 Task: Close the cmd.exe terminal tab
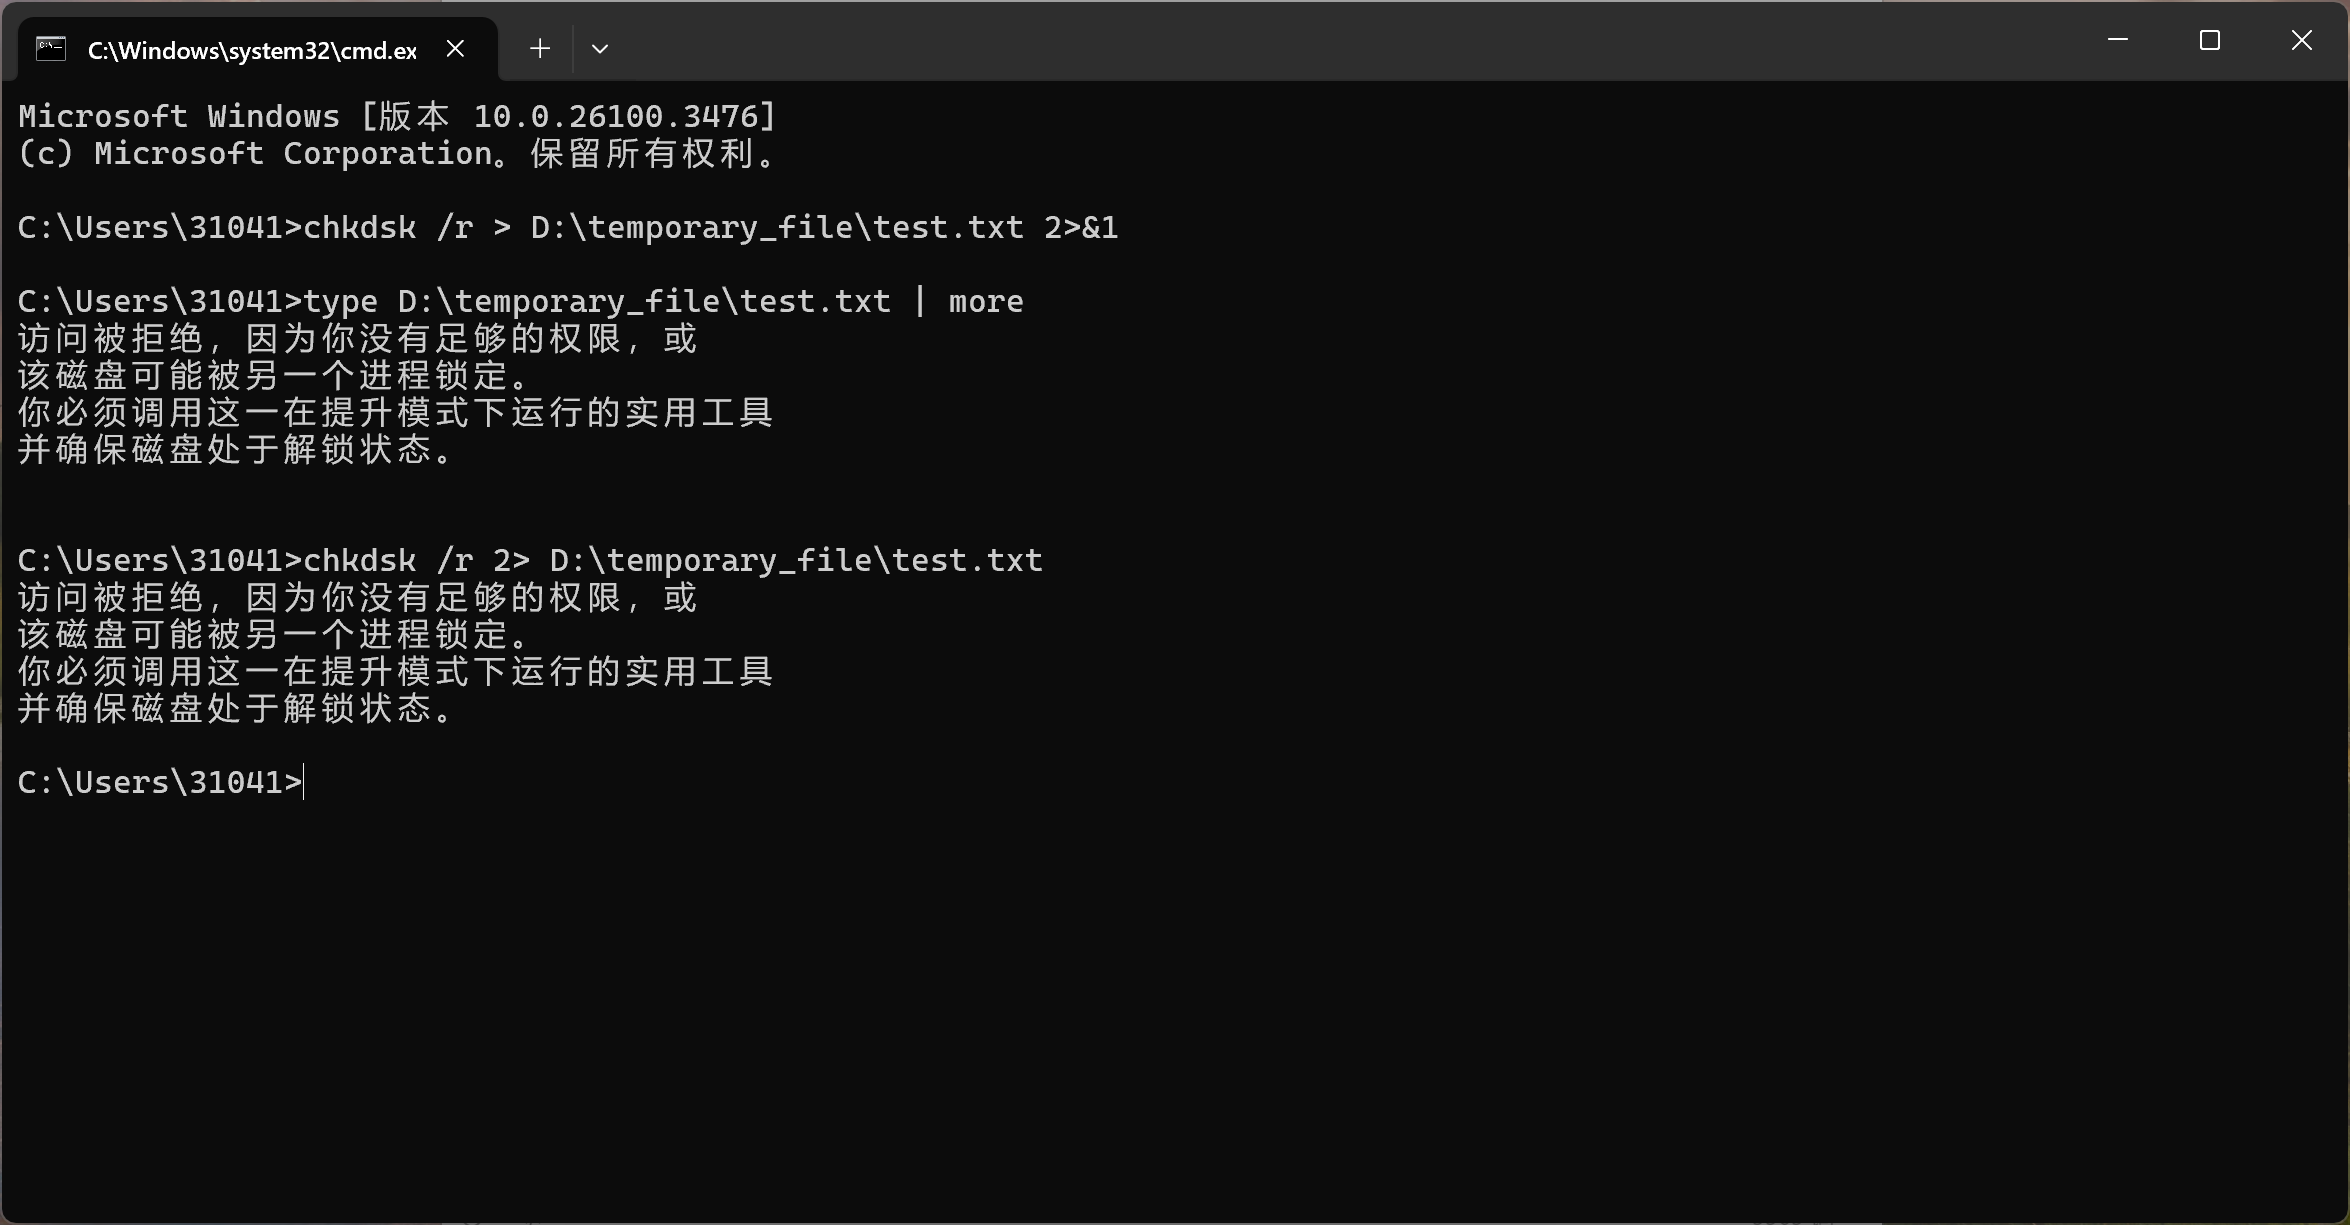tap(455, 48)
